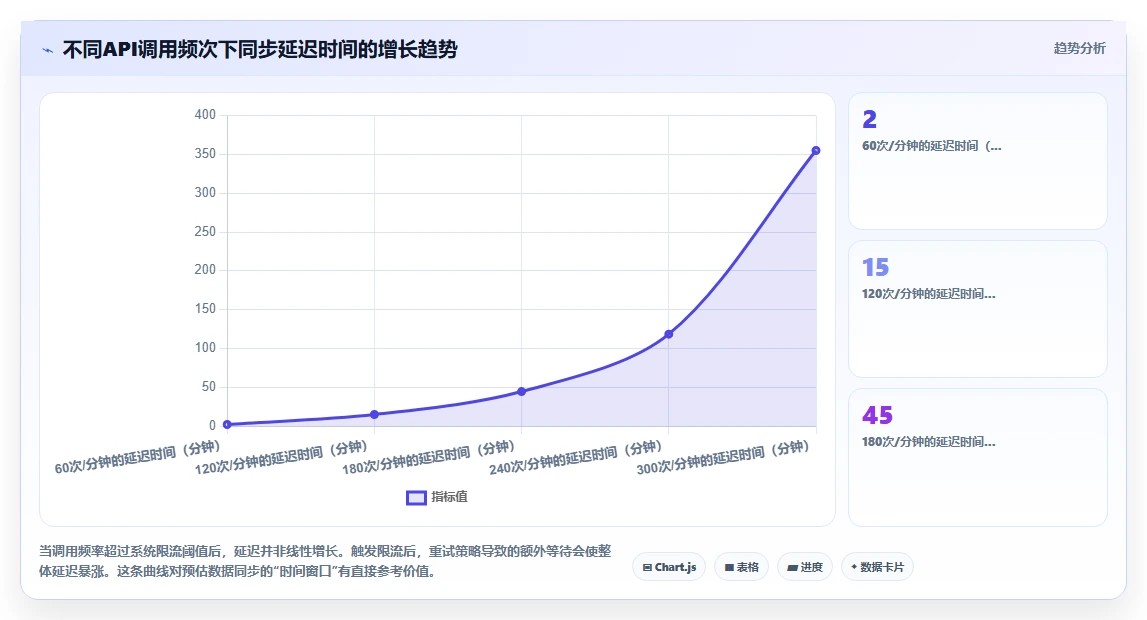Click the trend icon beside the chart title

click(x=48, y=50)
